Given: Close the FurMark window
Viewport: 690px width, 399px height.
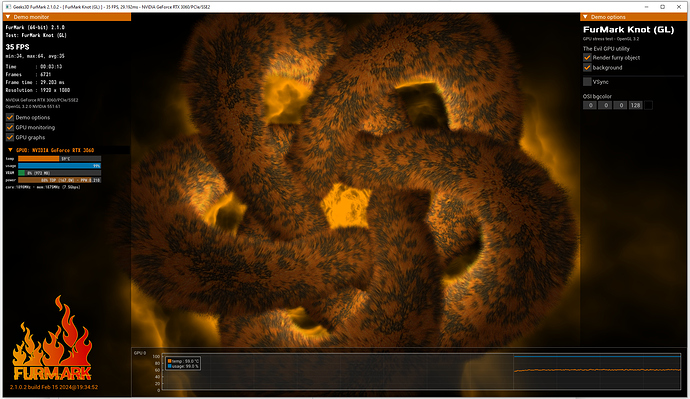Looking at the screenshot, I should tap(679, 7).
